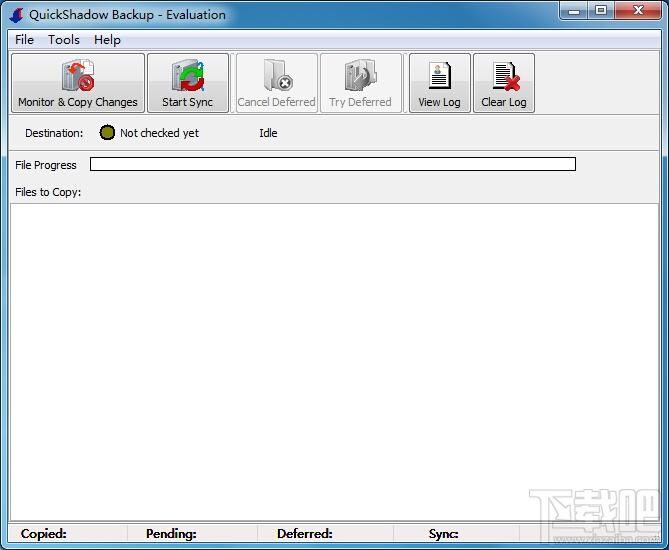Click the Monitor & Copy Changes toolbar button
This screenshot has height=550, width=669.
coord(78,83)
